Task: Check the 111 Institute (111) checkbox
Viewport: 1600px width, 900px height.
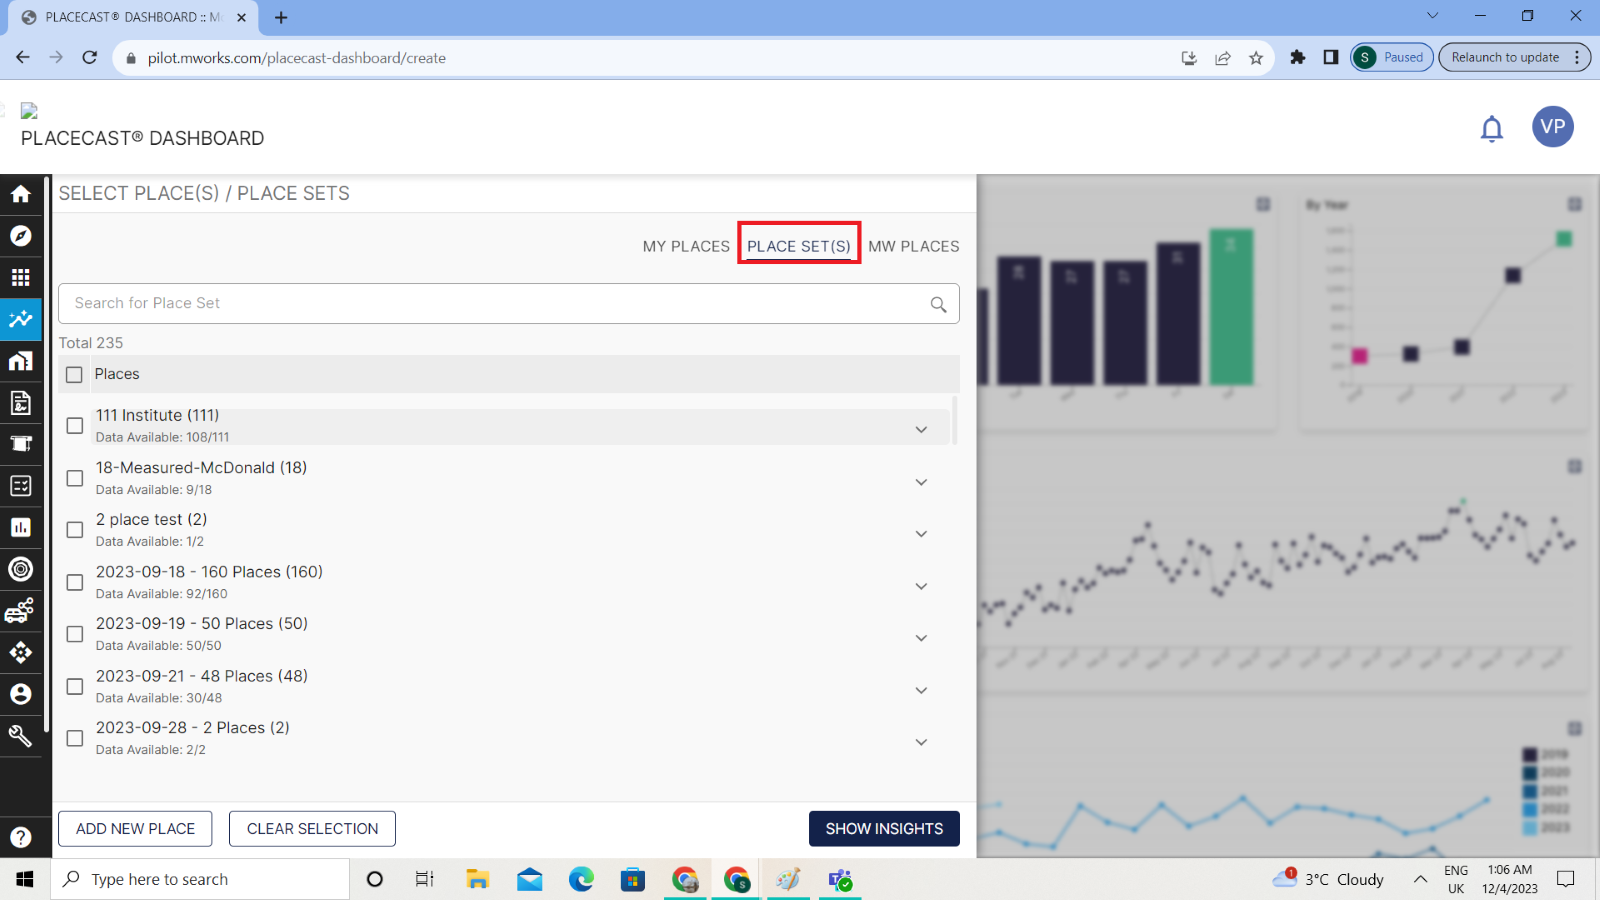Action: pos(74,426)
